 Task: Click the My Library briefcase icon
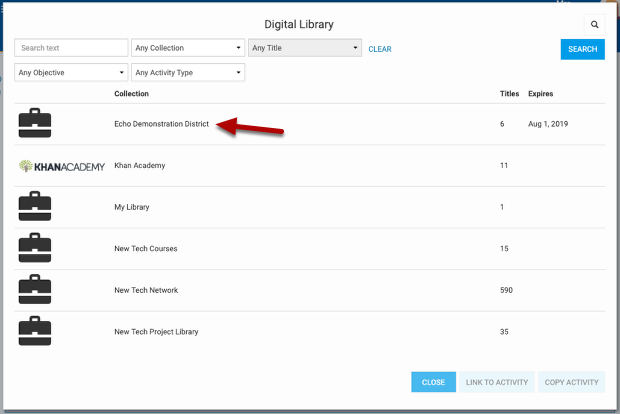point(35,206)
